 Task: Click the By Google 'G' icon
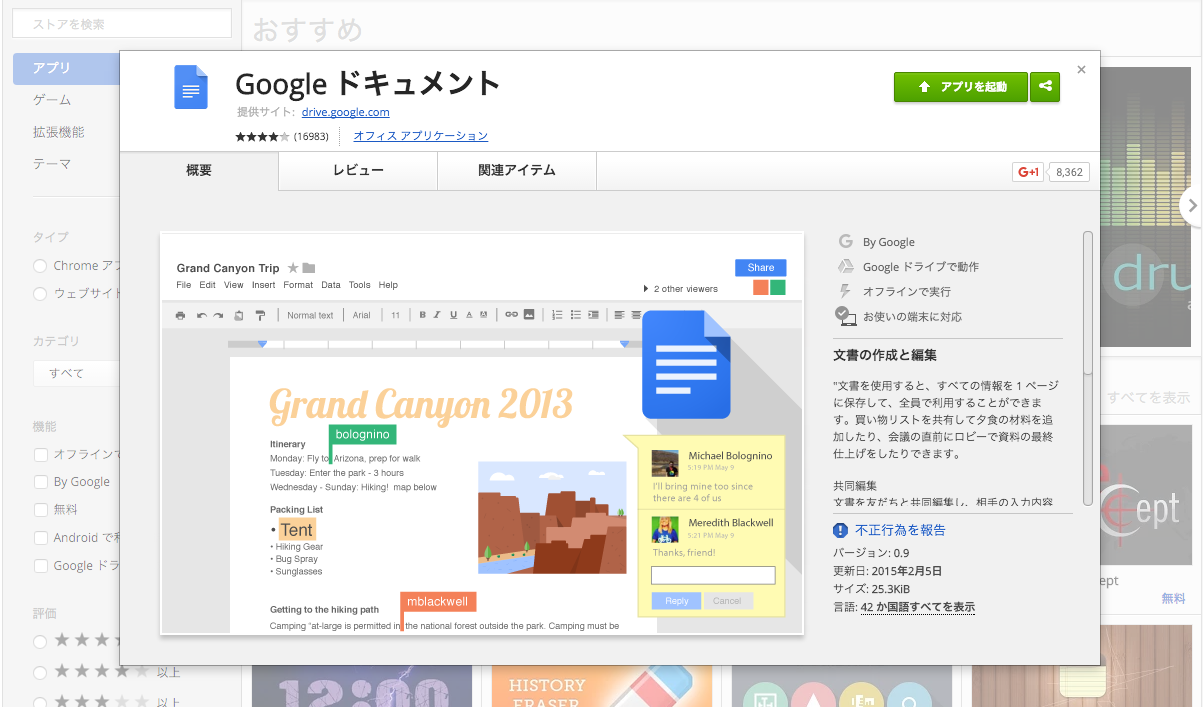[x=845, y=242]
